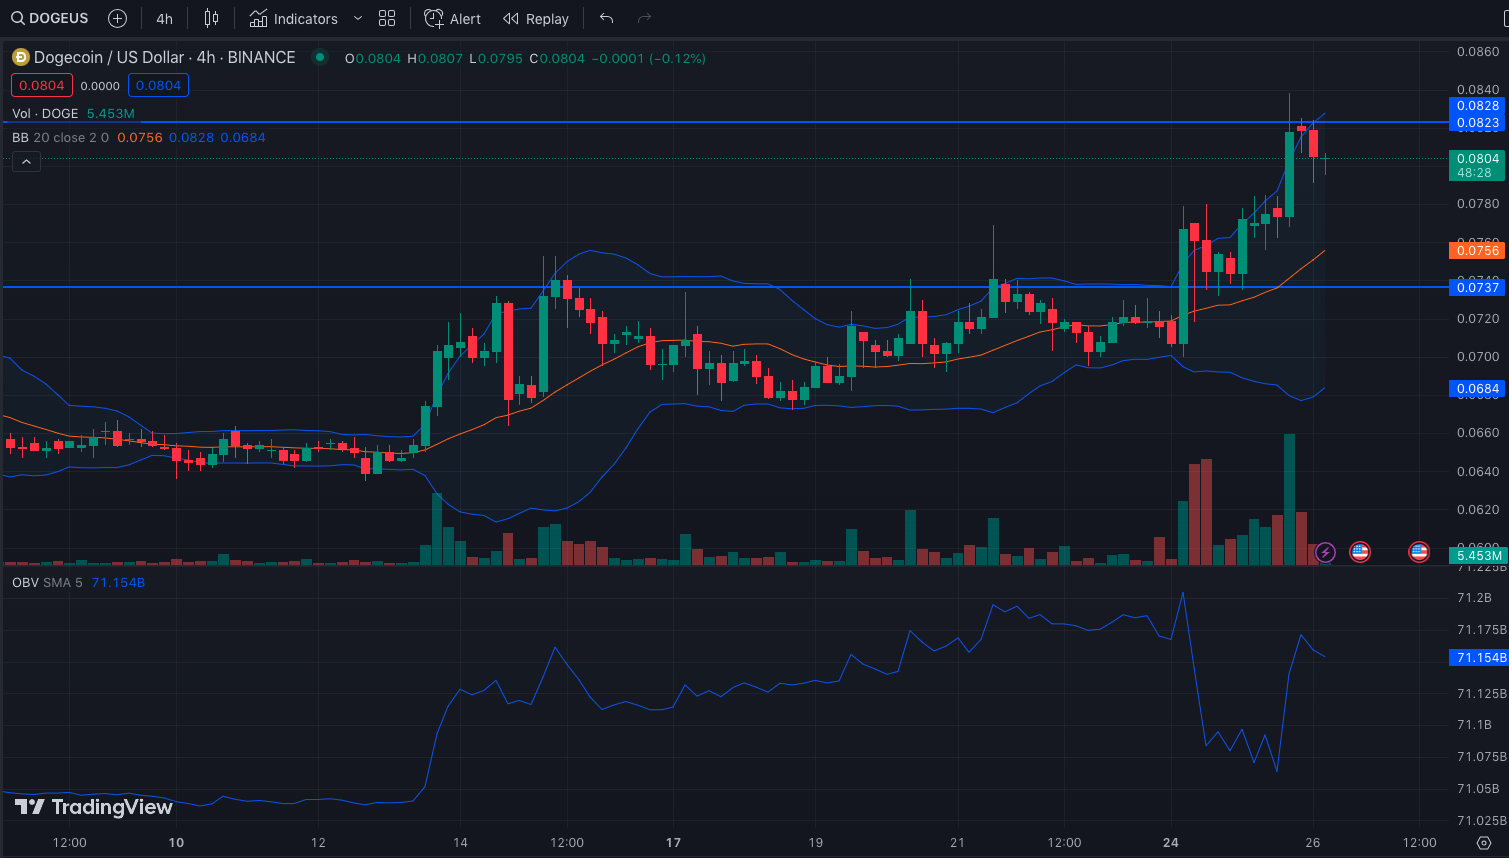Select the BB 20 close 2 0 legend
Screen dimensions: 1509x858
[61, 137]
